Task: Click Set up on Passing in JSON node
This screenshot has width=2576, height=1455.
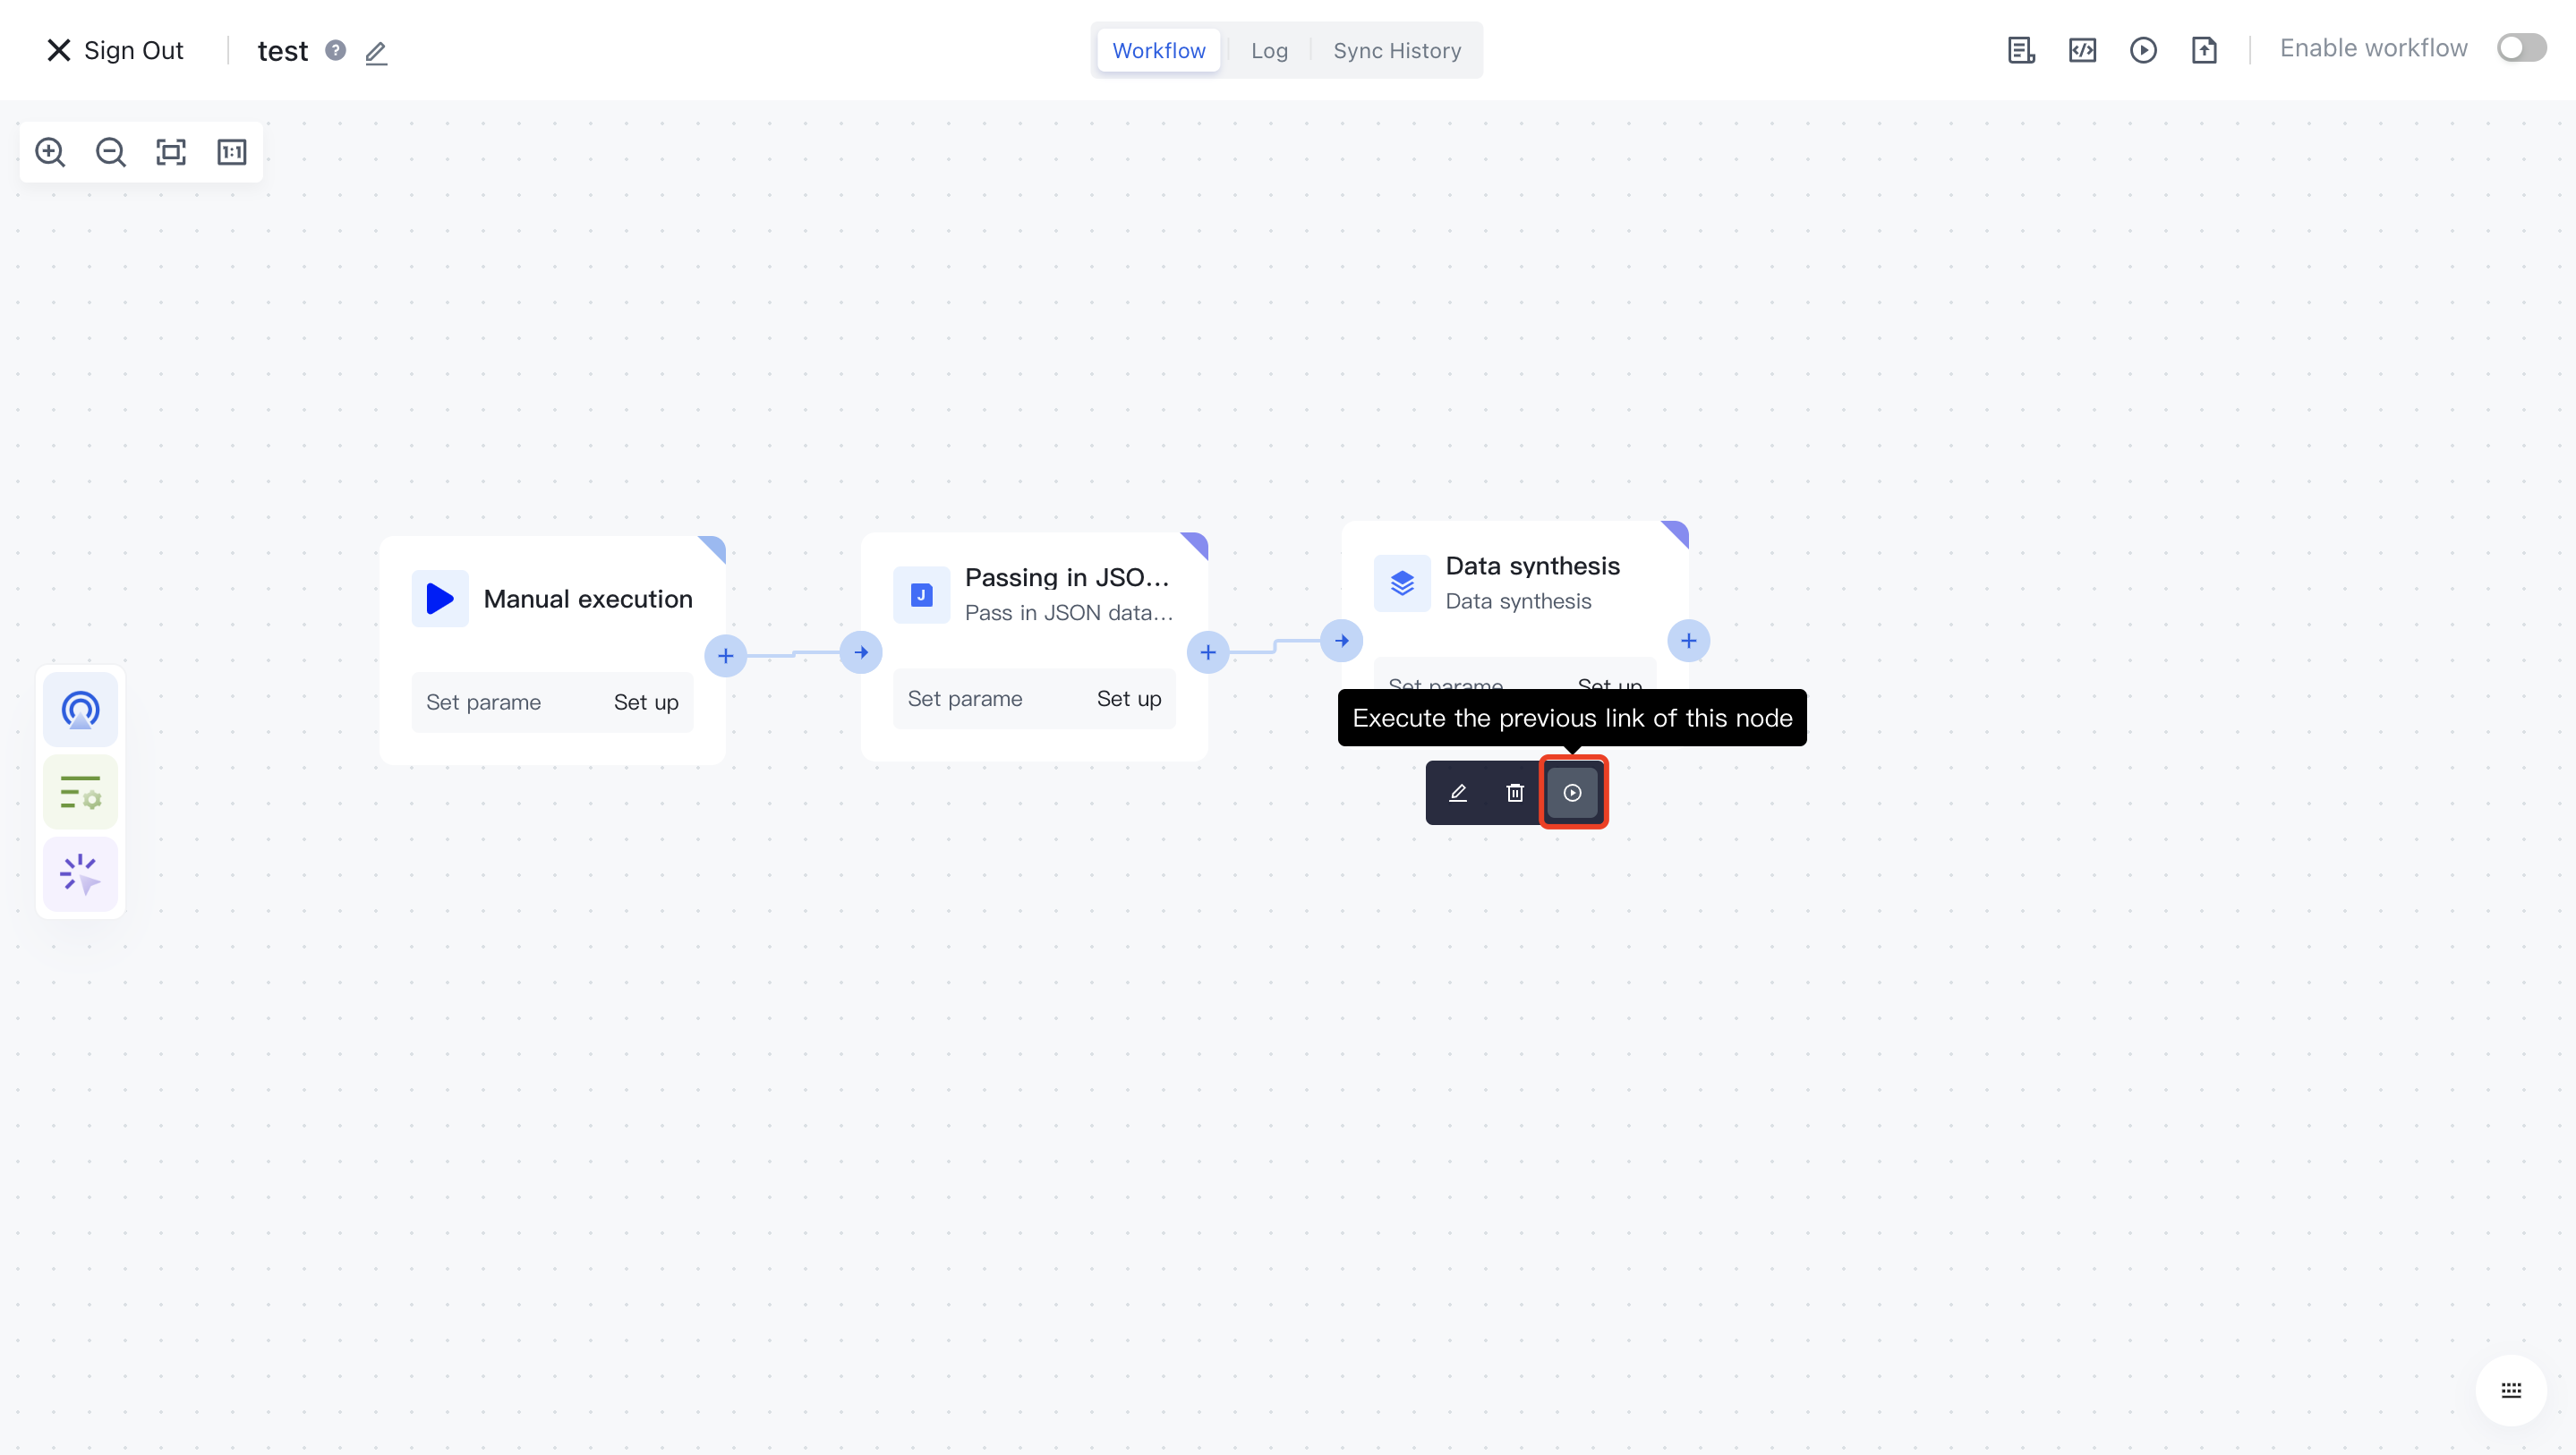Action: 1128,699
